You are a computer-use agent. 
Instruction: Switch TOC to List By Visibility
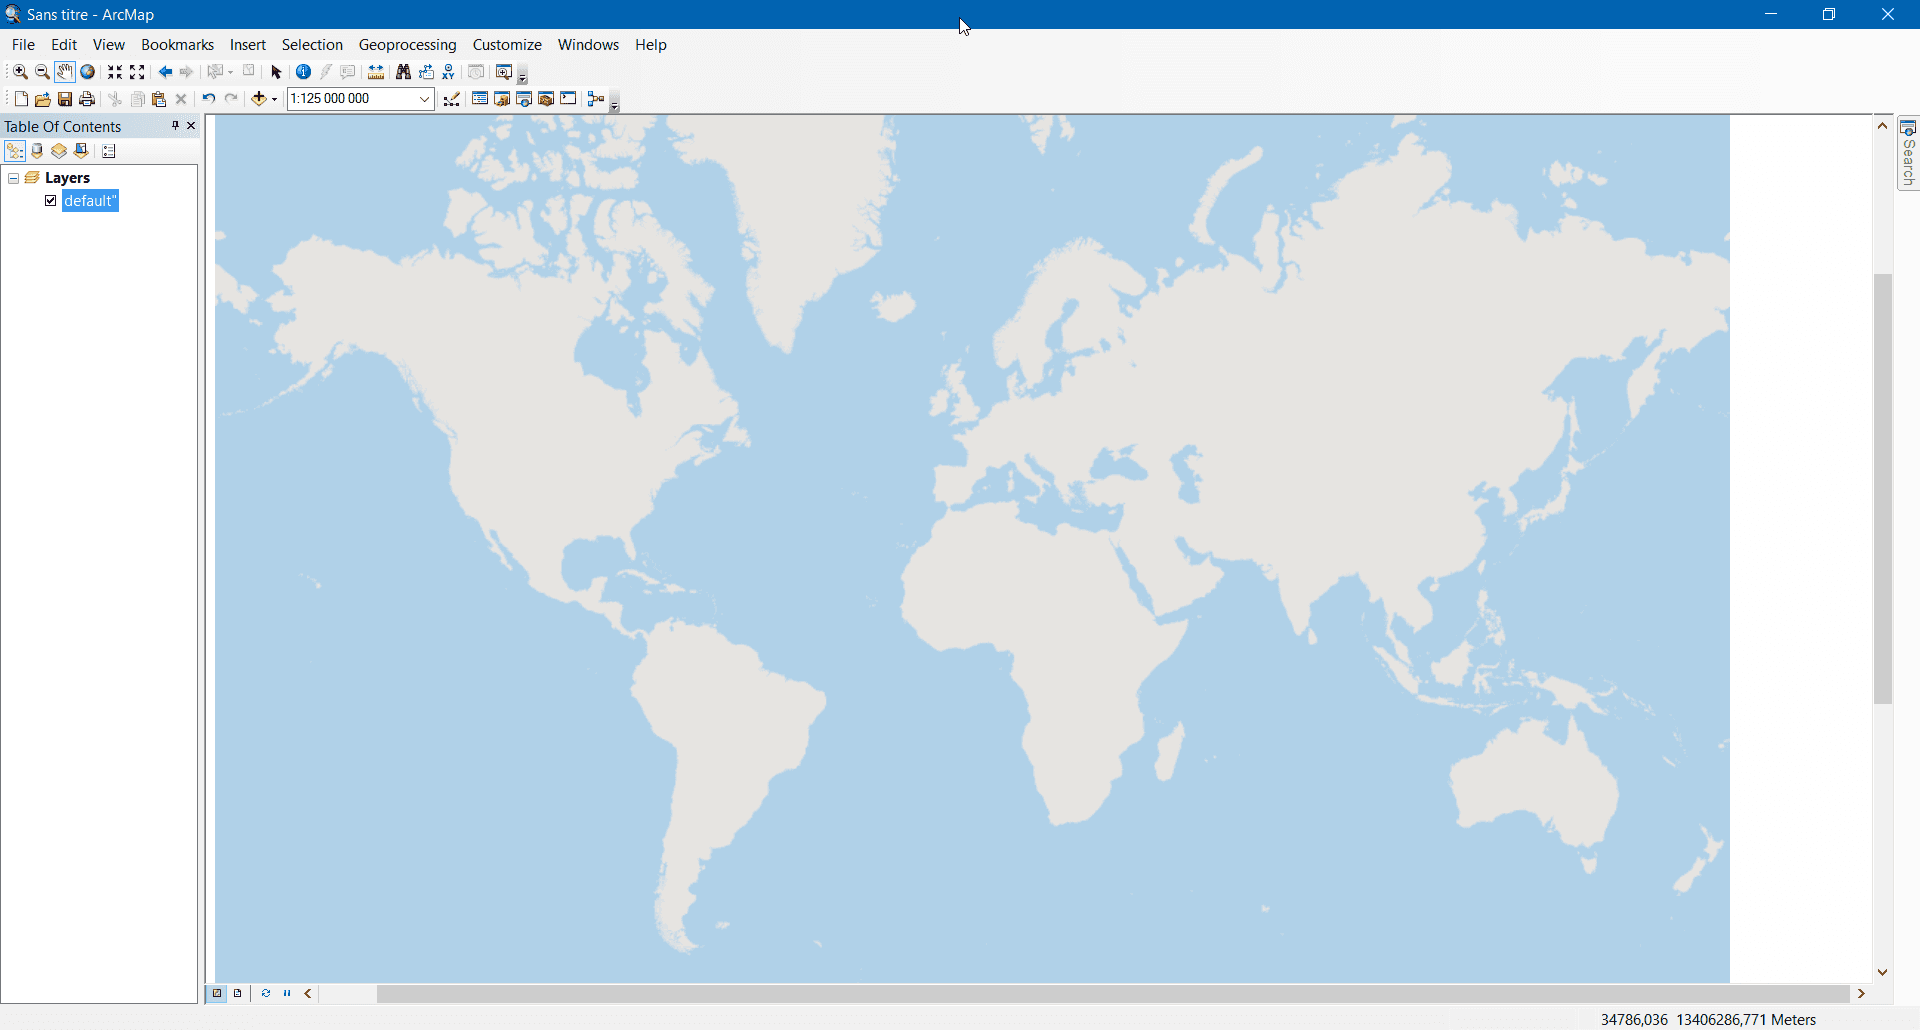coord(59,151)
